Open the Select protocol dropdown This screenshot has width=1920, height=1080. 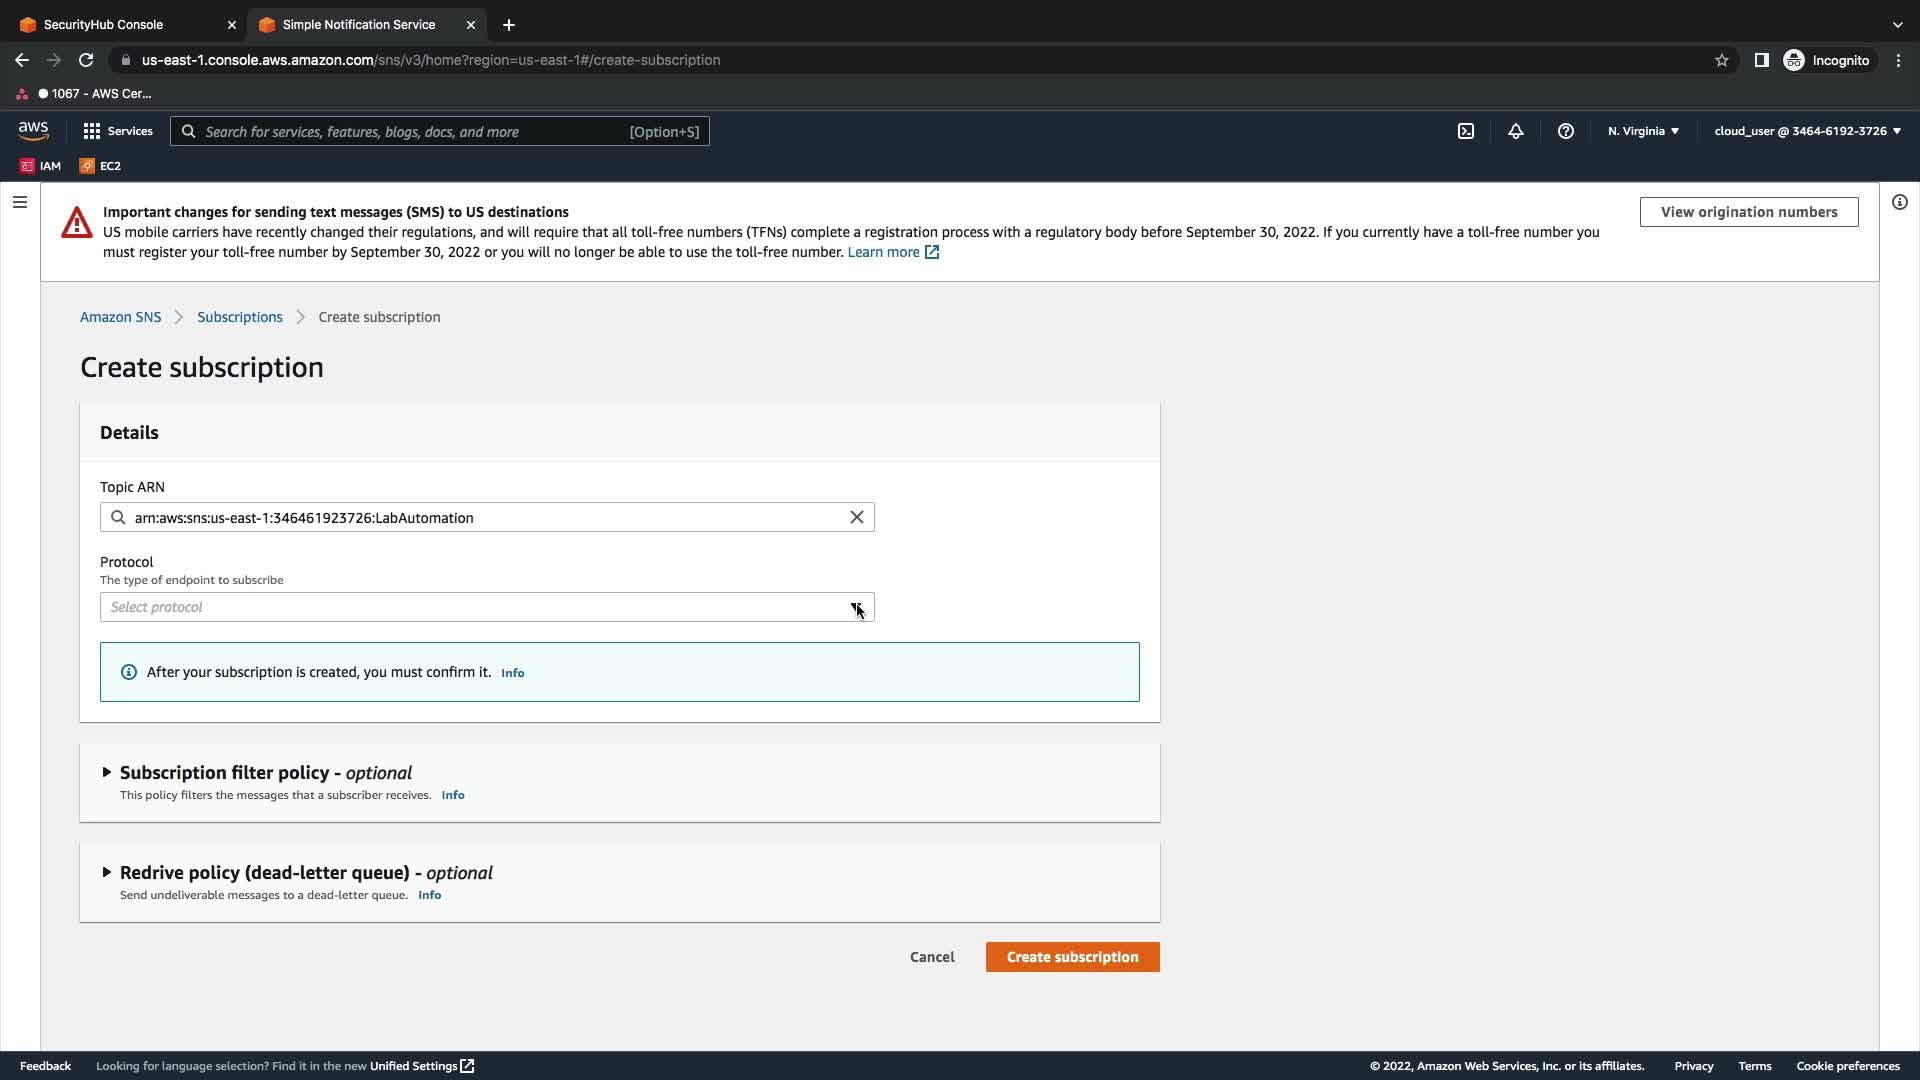point(487,607)
